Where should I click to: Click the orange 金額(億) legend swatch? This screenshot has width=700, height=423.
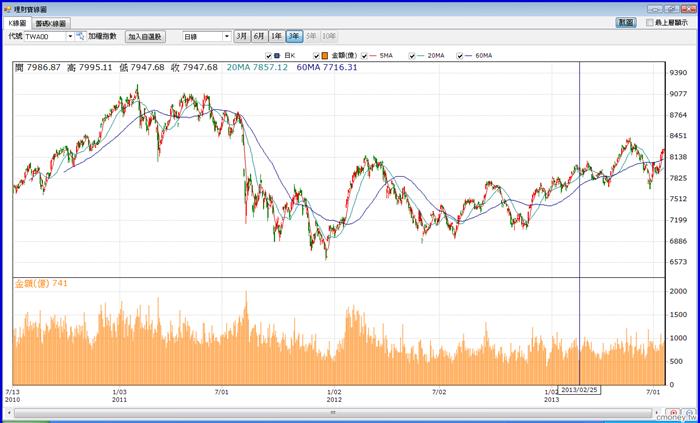325,56
